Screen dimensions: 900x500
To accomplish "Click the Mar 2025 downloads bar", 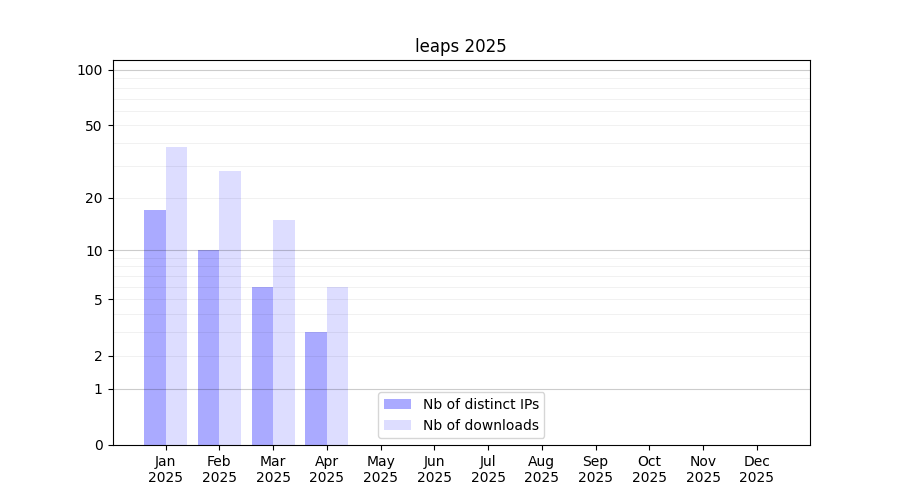I will click(284, 332).
